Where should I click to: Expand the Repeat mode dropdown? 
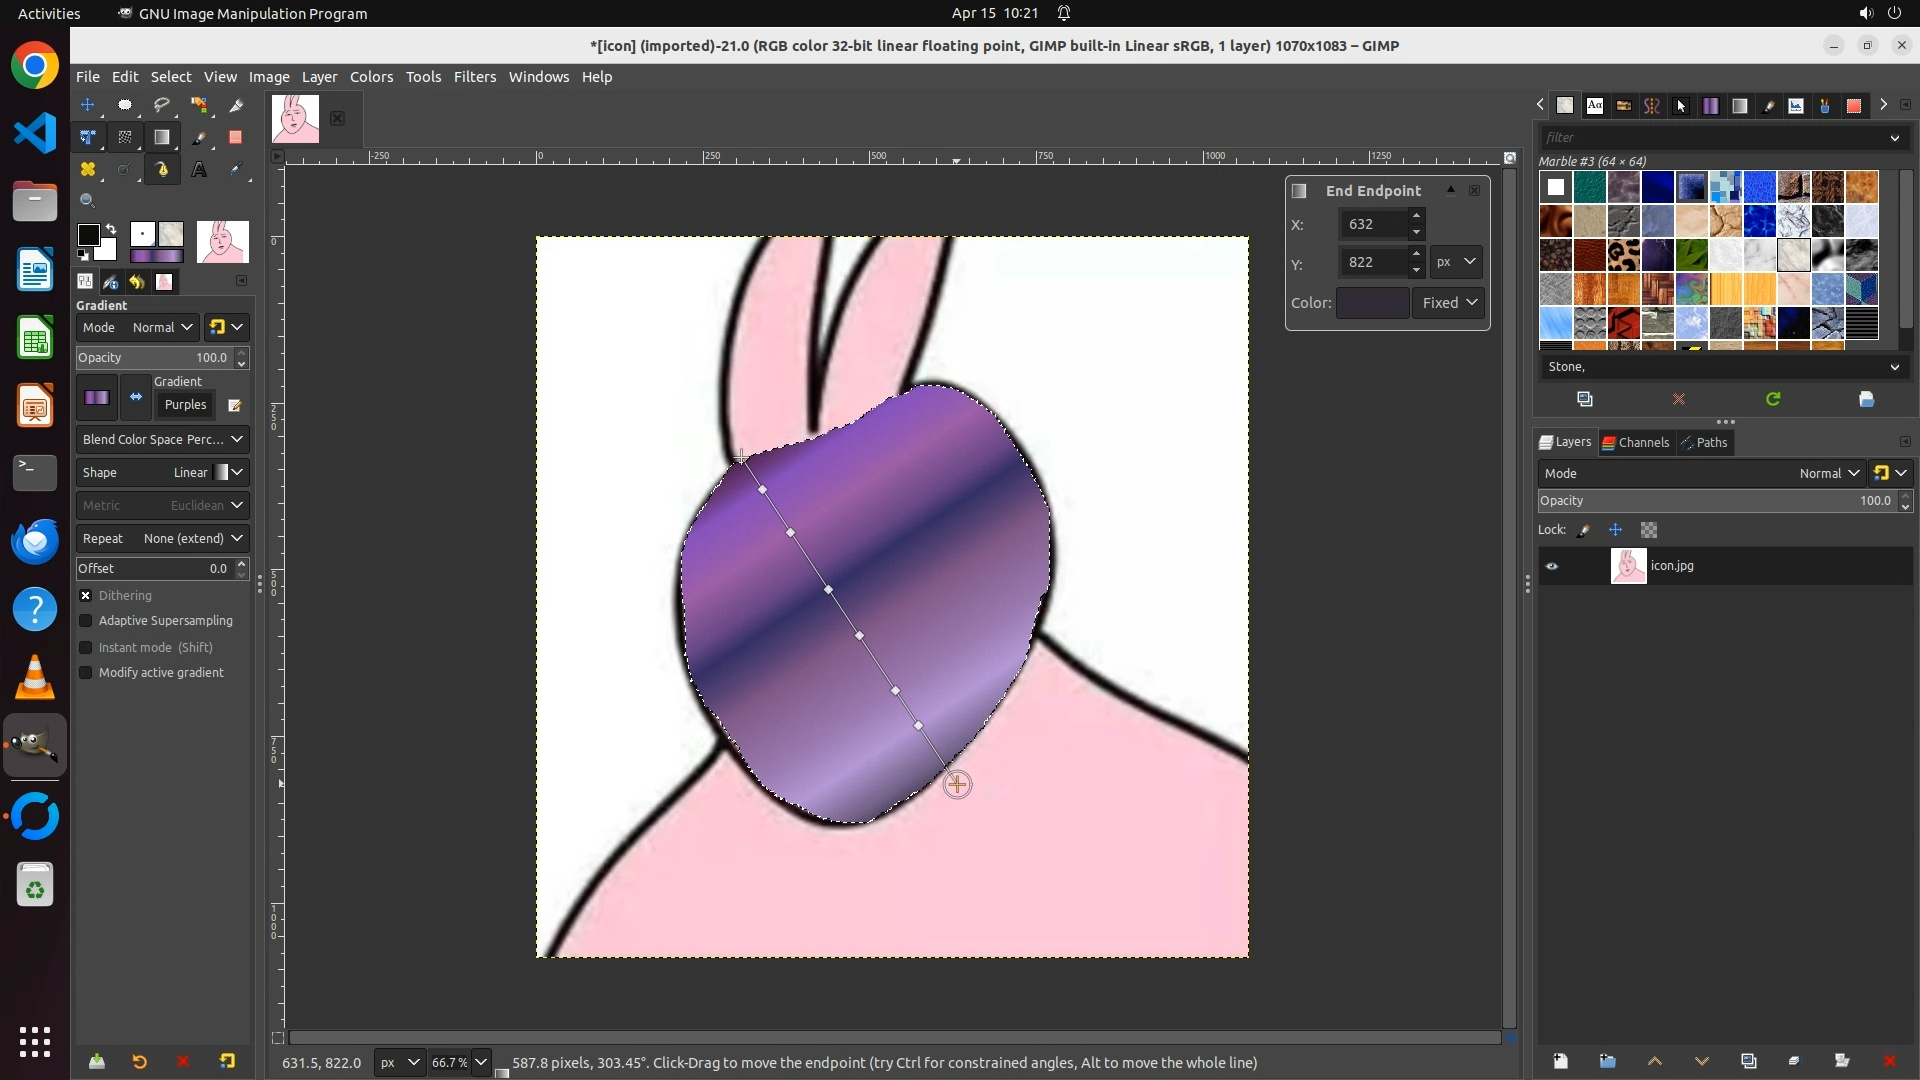[x=162, y=538]
